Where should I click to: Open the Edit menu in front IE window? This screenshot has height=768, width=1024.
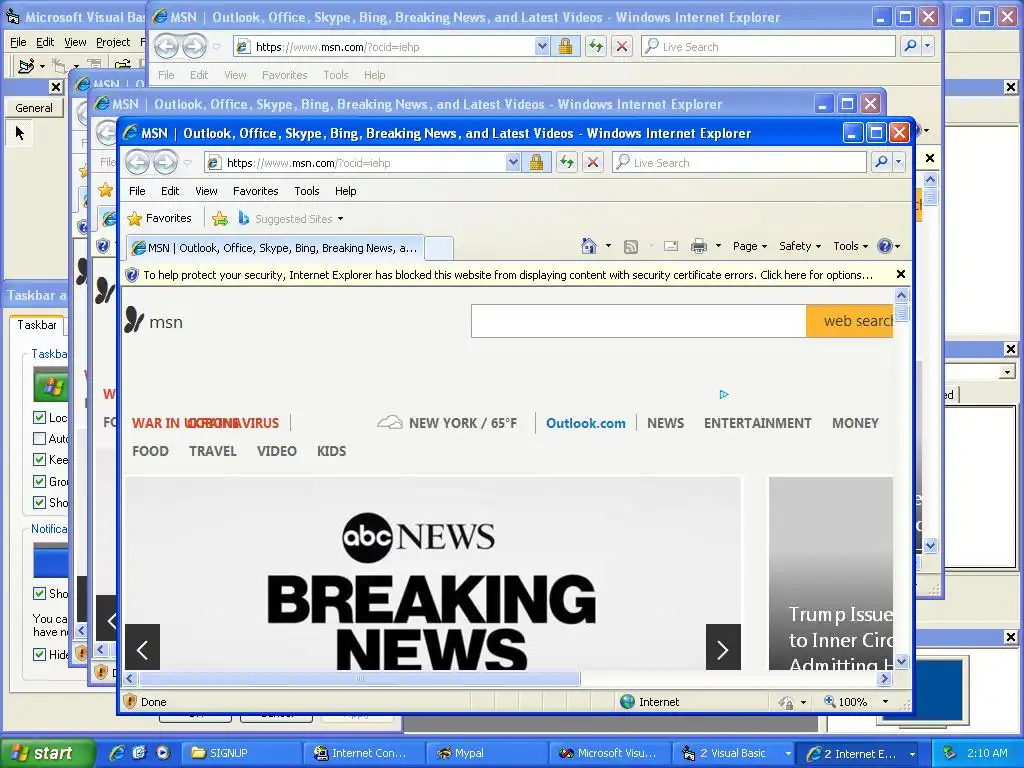(170, 191)
